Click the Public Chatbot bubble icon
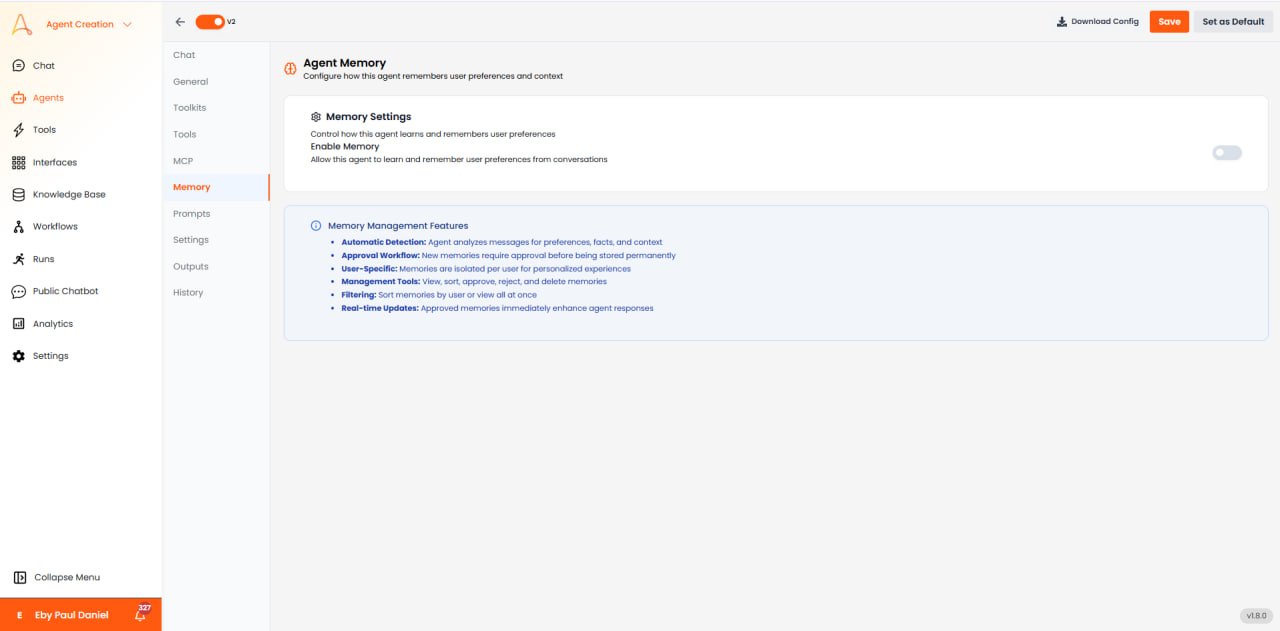Viewport: 1280px width, 631px height. click(18, 291)
